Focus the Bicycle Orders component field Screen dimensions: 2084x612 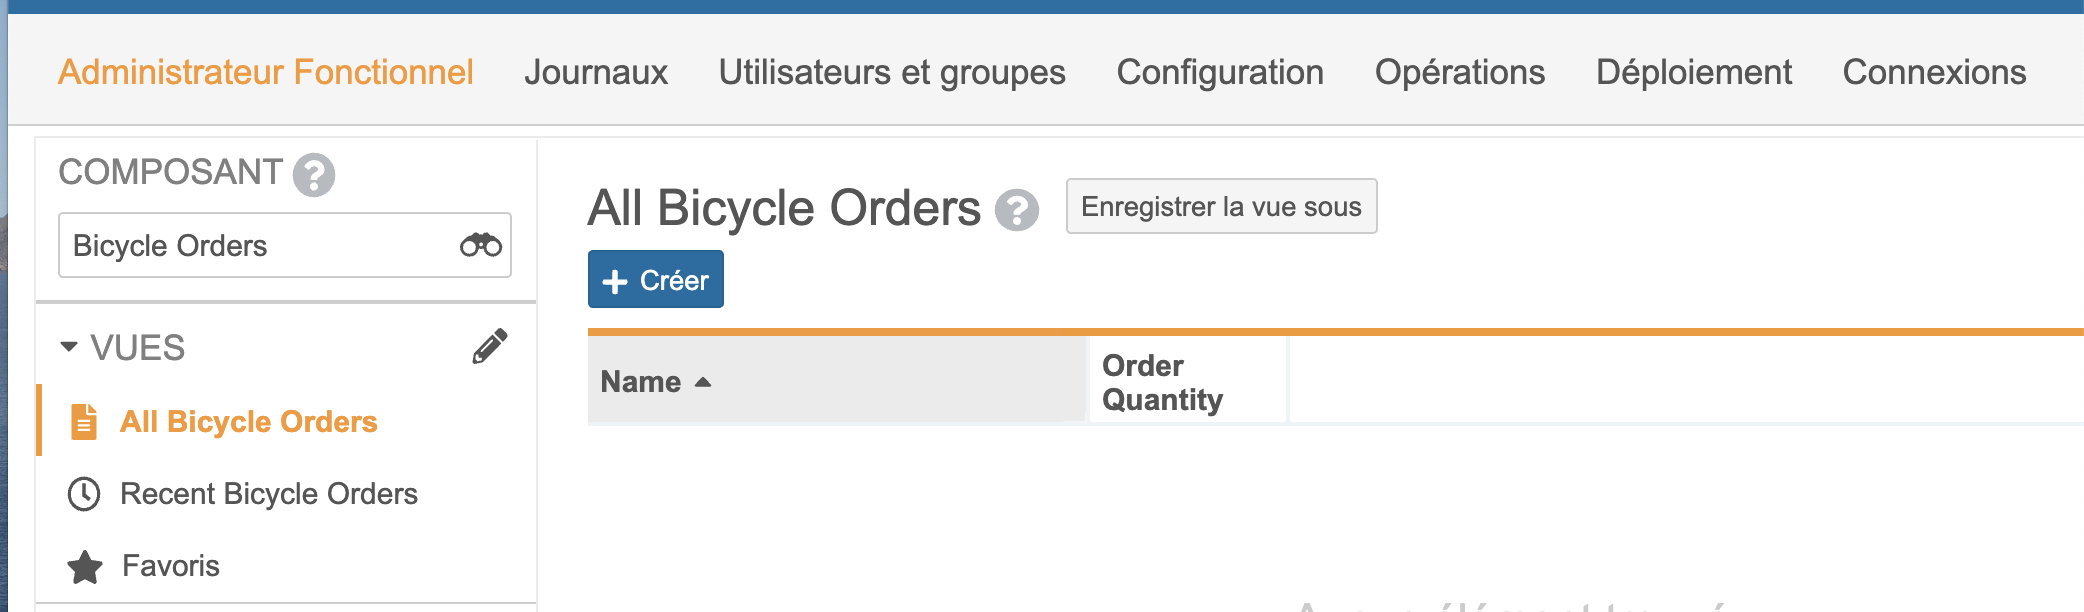(285, 245)
